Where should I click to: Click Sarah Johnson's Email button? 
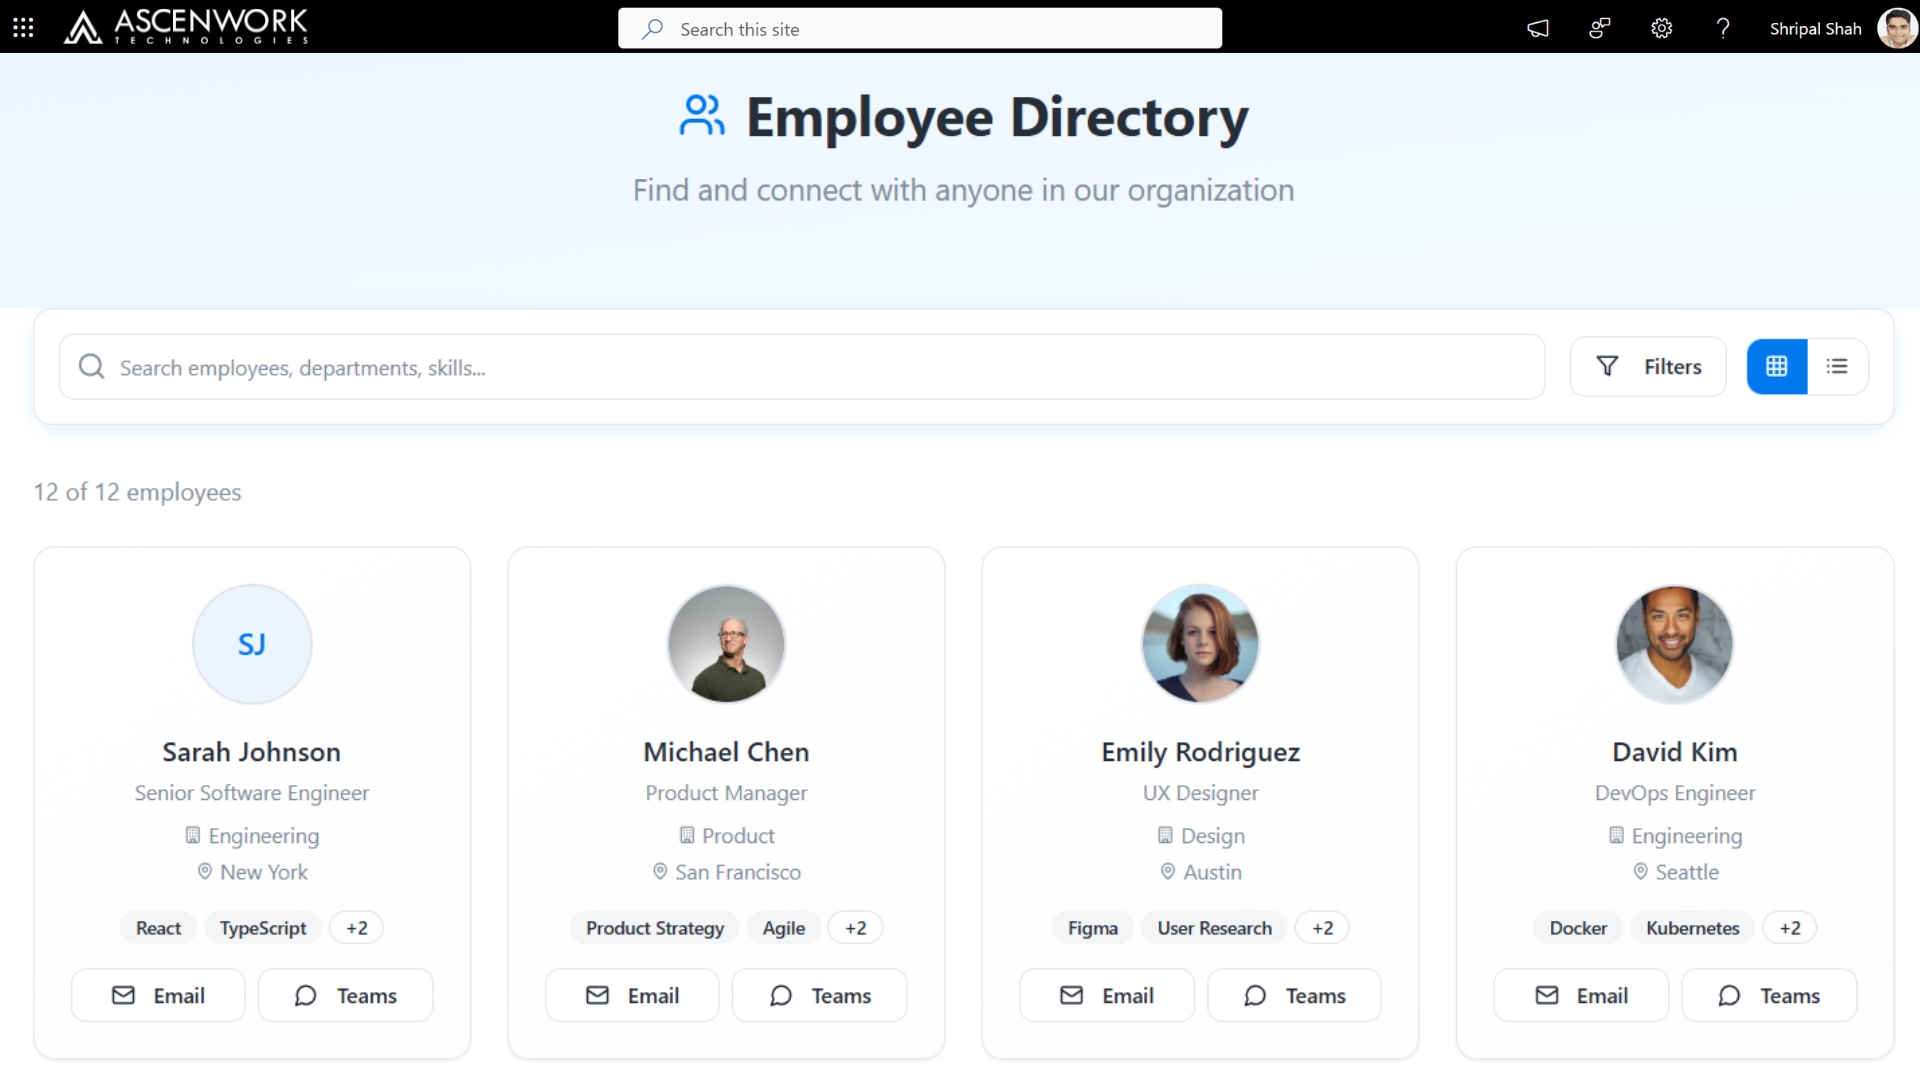[x=158, y=995]
